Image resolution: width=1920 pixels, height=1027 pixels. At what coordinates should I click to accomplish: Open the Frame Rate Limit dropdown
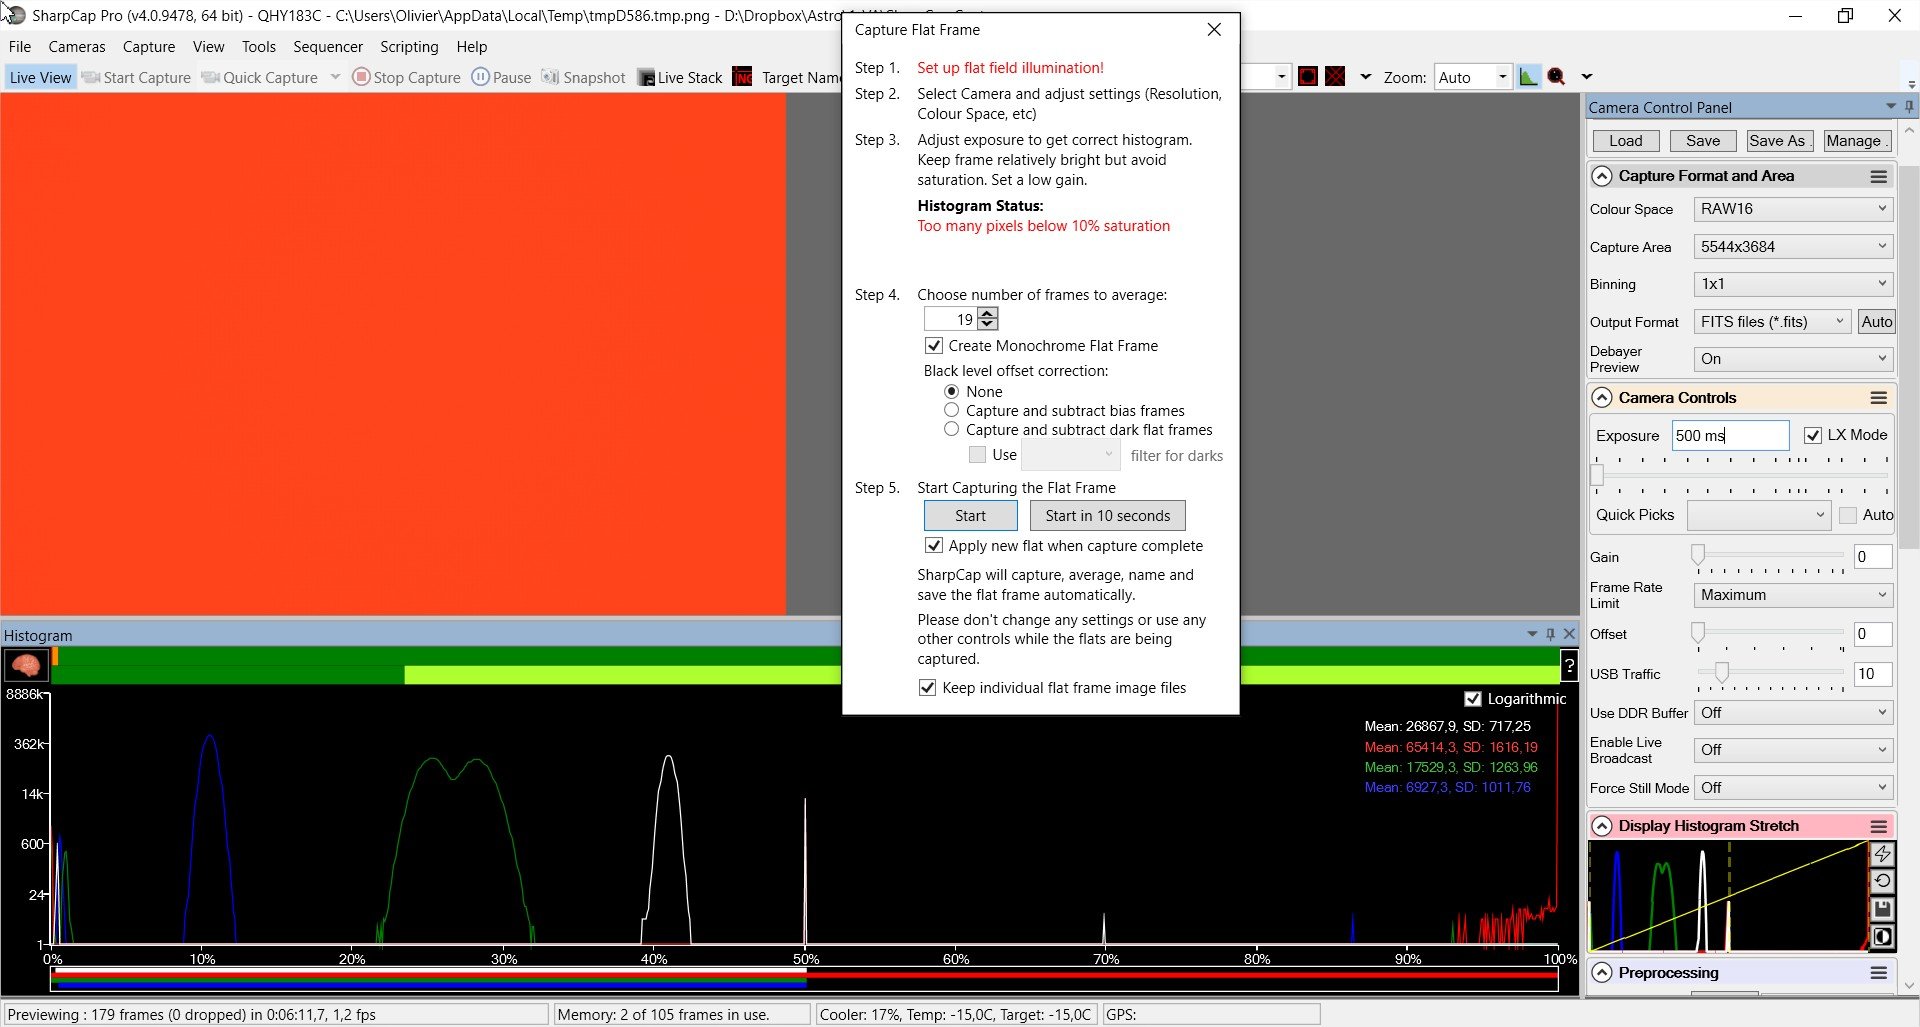1794,595
